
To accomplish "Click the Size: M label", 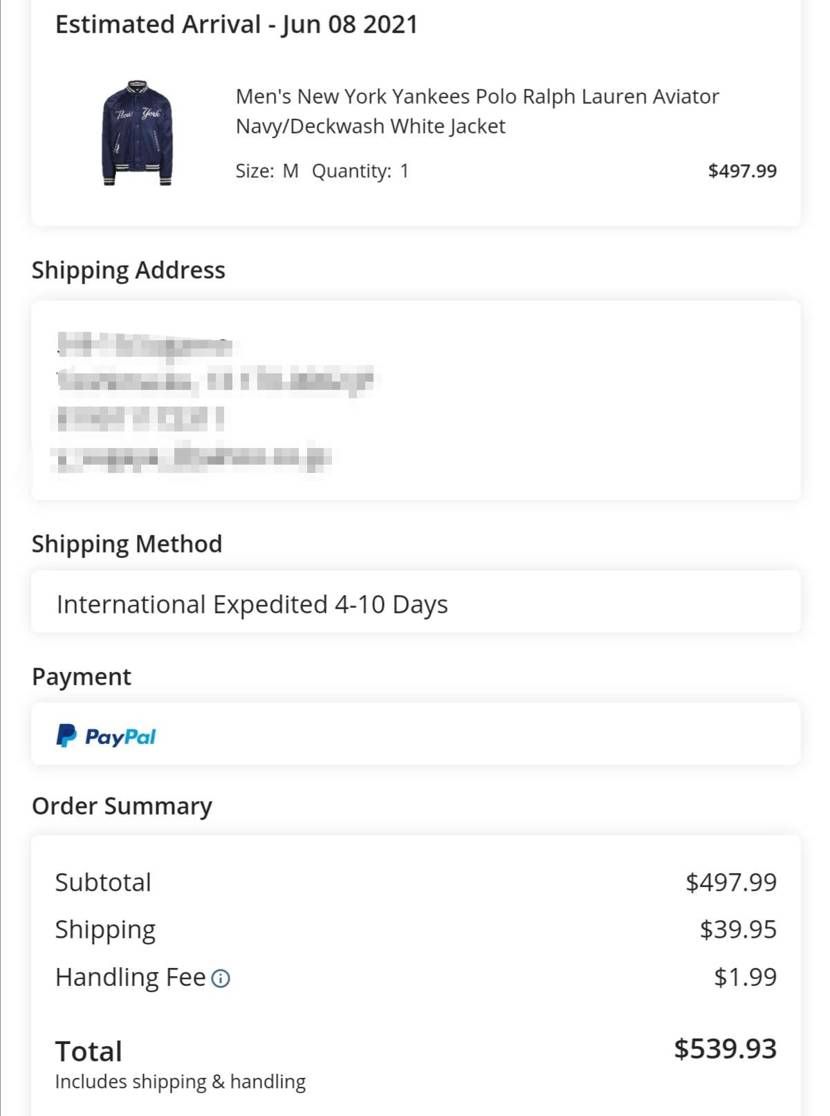I will click(x=267, y=171).
